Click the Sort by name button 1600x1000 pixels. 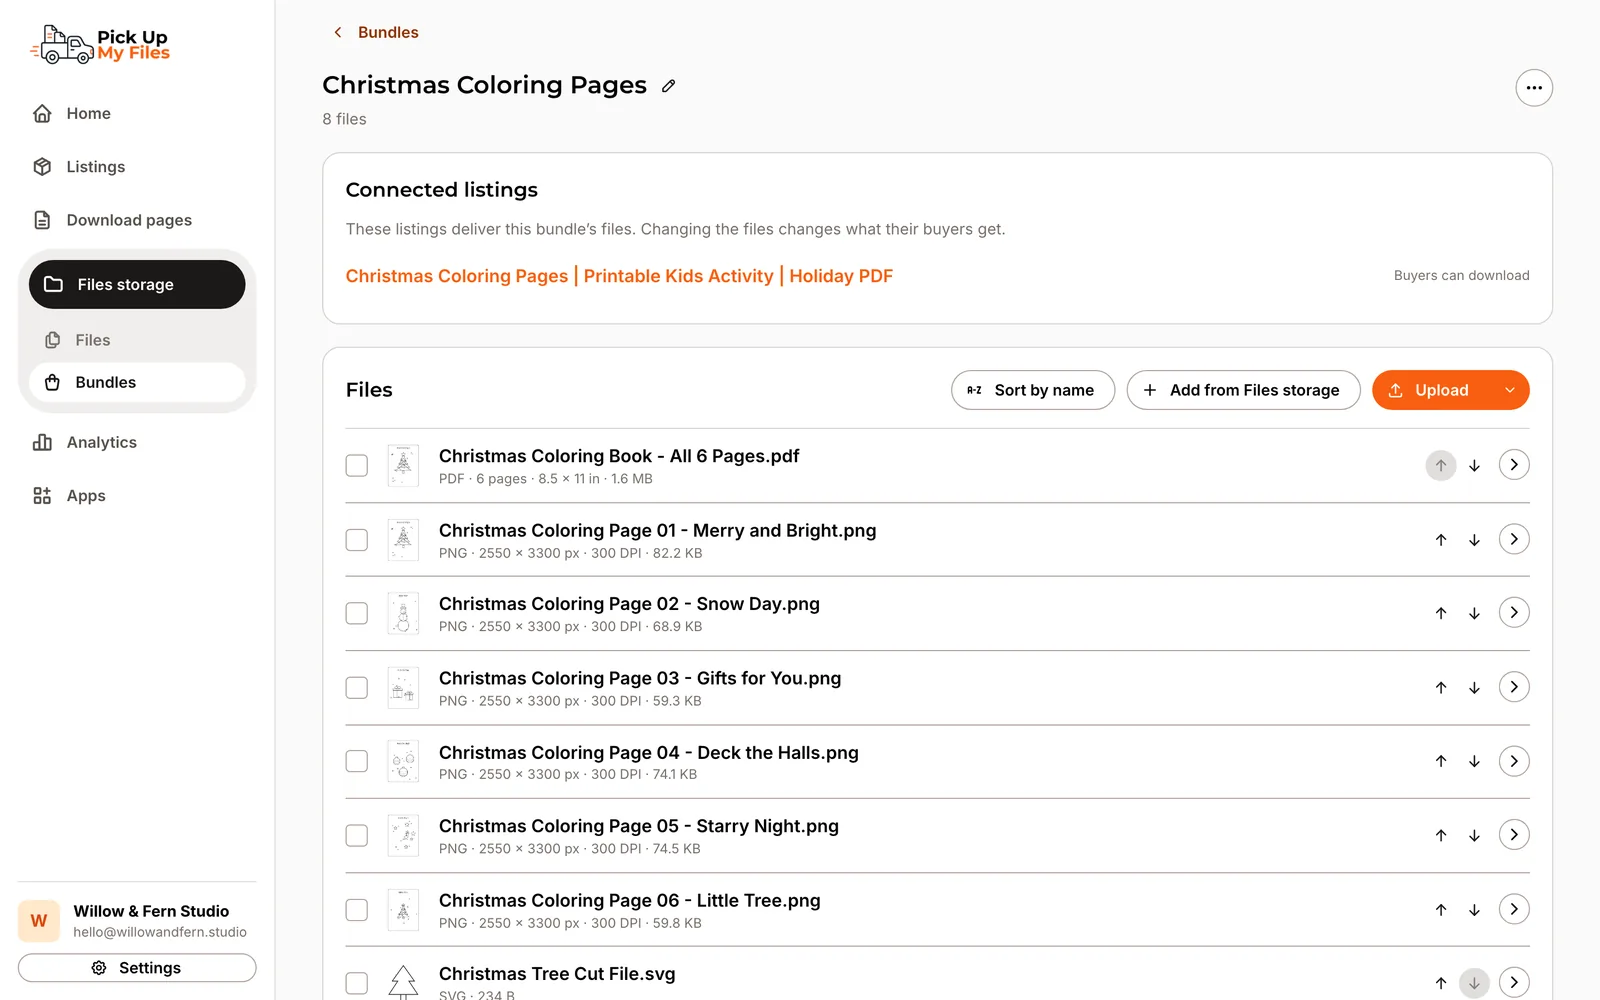pos(1033,390)
